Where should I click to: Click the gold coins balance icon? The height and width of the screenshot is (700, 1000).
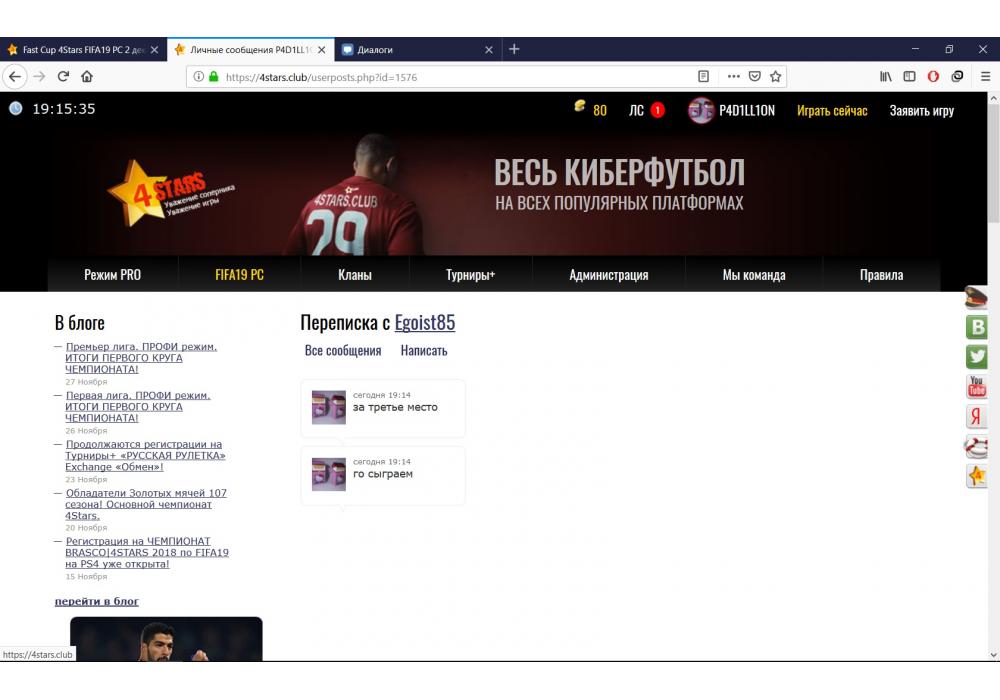coord(580,106)
